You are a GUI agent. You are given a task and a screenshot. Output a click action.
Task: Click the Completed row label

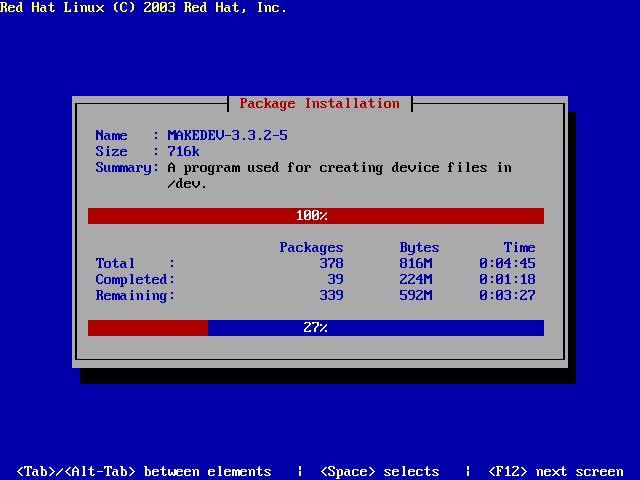click(135, 279)
